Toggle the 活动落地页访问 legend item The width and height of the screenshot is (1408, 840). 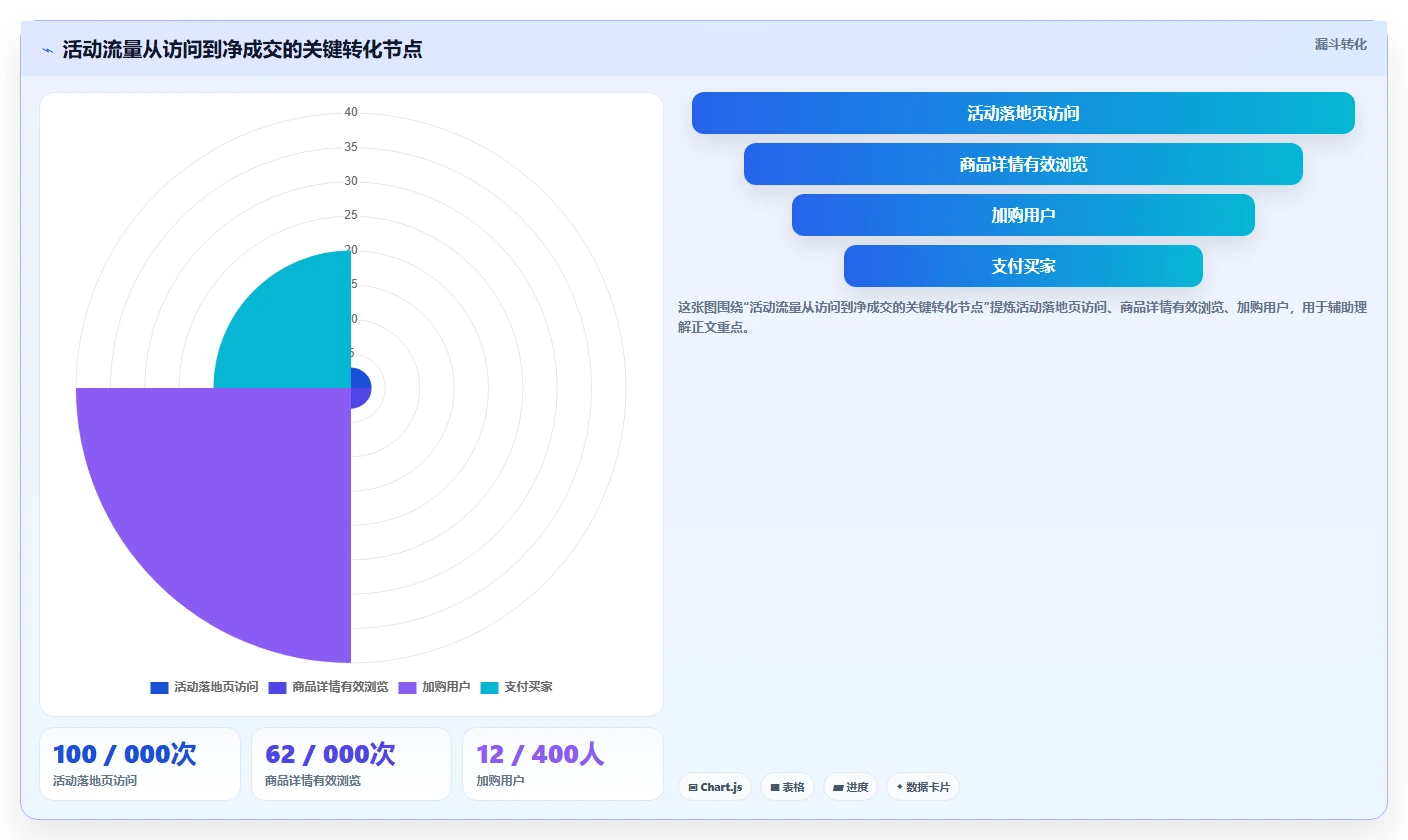(x=204, y=687)
